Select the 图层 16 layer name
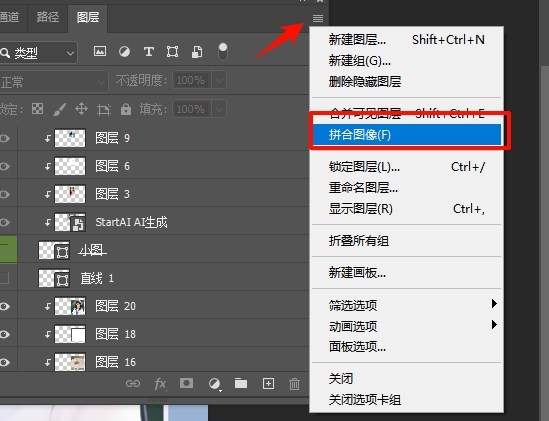Screen dimensions: 549x421 tap(116, 362)
